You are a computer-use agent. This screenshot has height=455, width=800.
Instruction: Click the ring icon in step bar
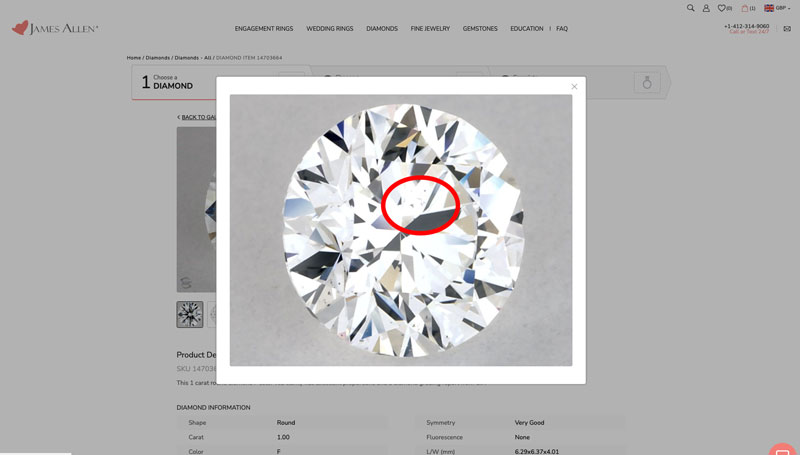tap(647, 83)
